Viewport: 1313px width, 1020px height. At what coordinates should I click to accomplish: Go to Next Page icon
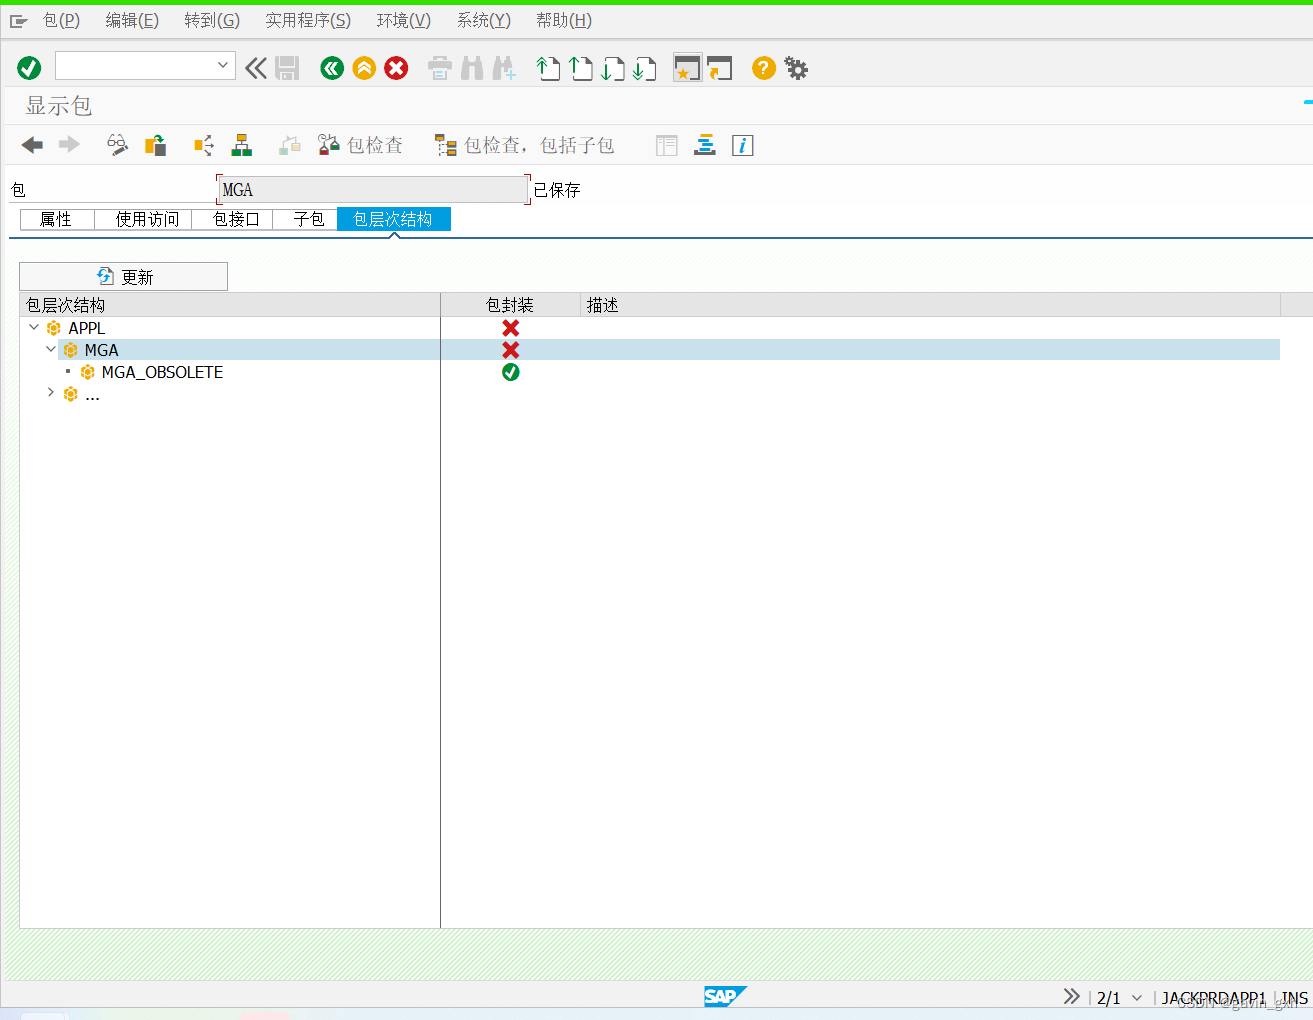pyautogui.click(x=612, y=68)
